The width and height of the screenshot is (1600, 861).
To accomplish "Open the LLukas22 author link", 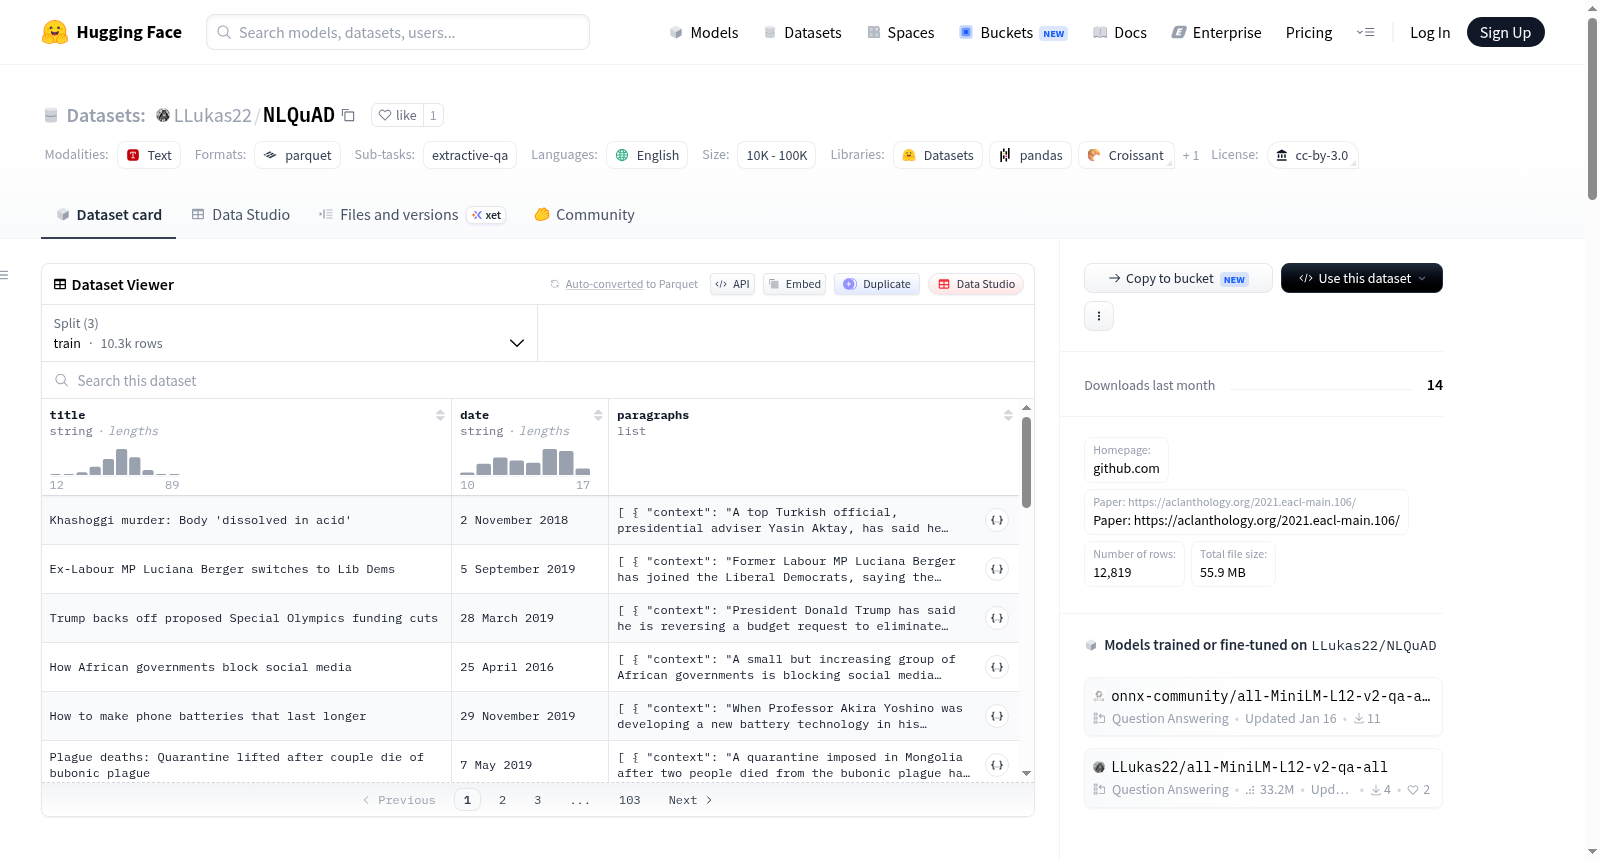I will (212, 115).
